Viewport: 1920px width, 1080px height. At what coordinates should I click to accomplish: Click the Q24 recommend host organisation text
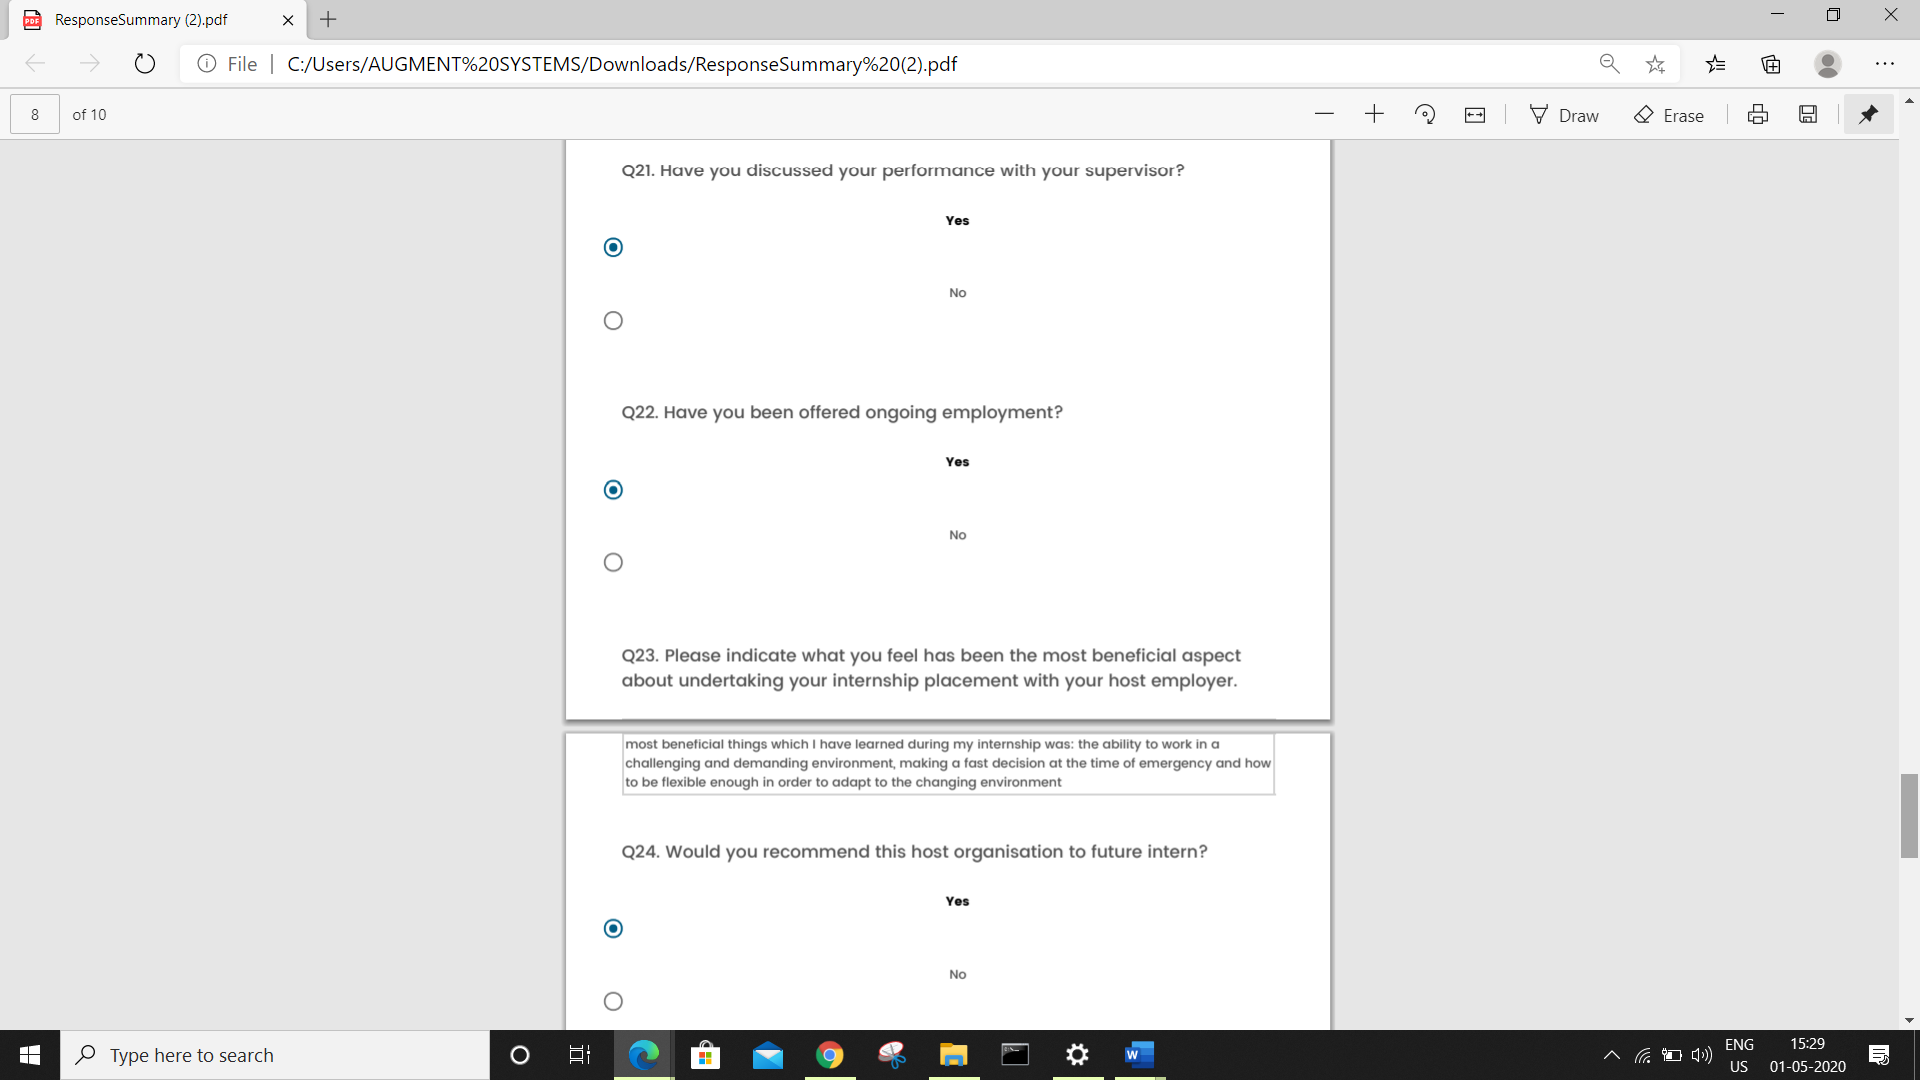(x=914, y=851)
